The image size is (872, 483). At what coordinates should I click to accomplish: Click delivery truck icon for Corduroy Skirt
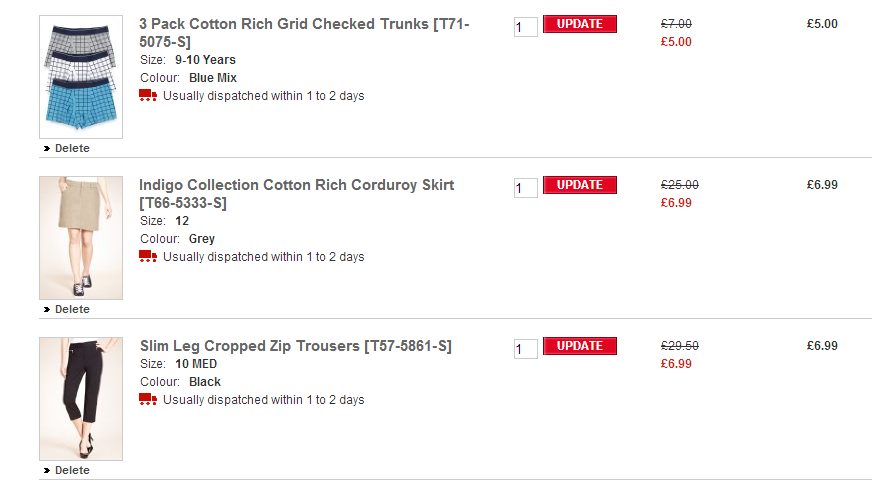pyautogui.click(x=148, y=257)
